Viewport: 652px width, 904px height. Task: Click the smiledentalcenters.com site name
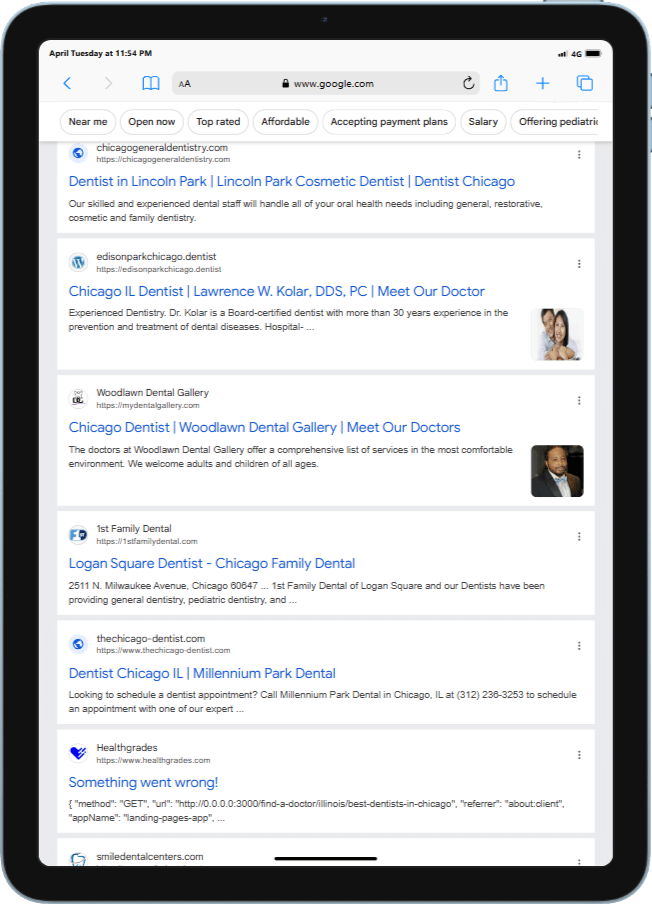150,857
